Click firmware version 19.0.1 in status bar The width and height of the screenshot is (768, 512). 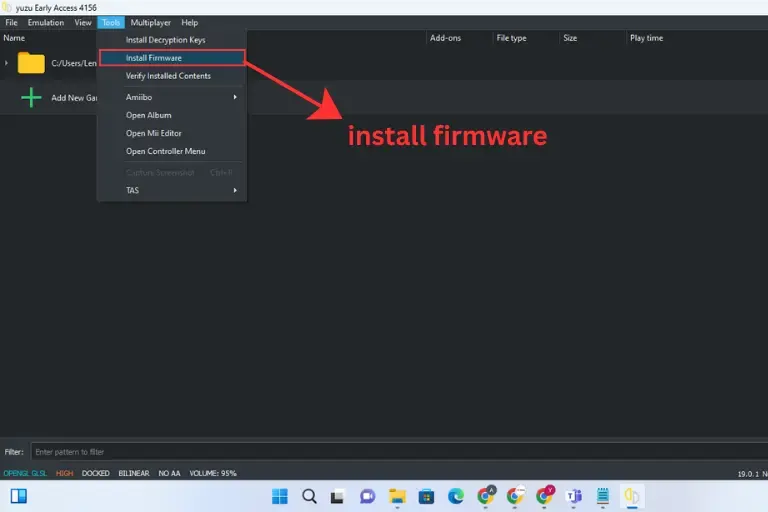point(748,474)
